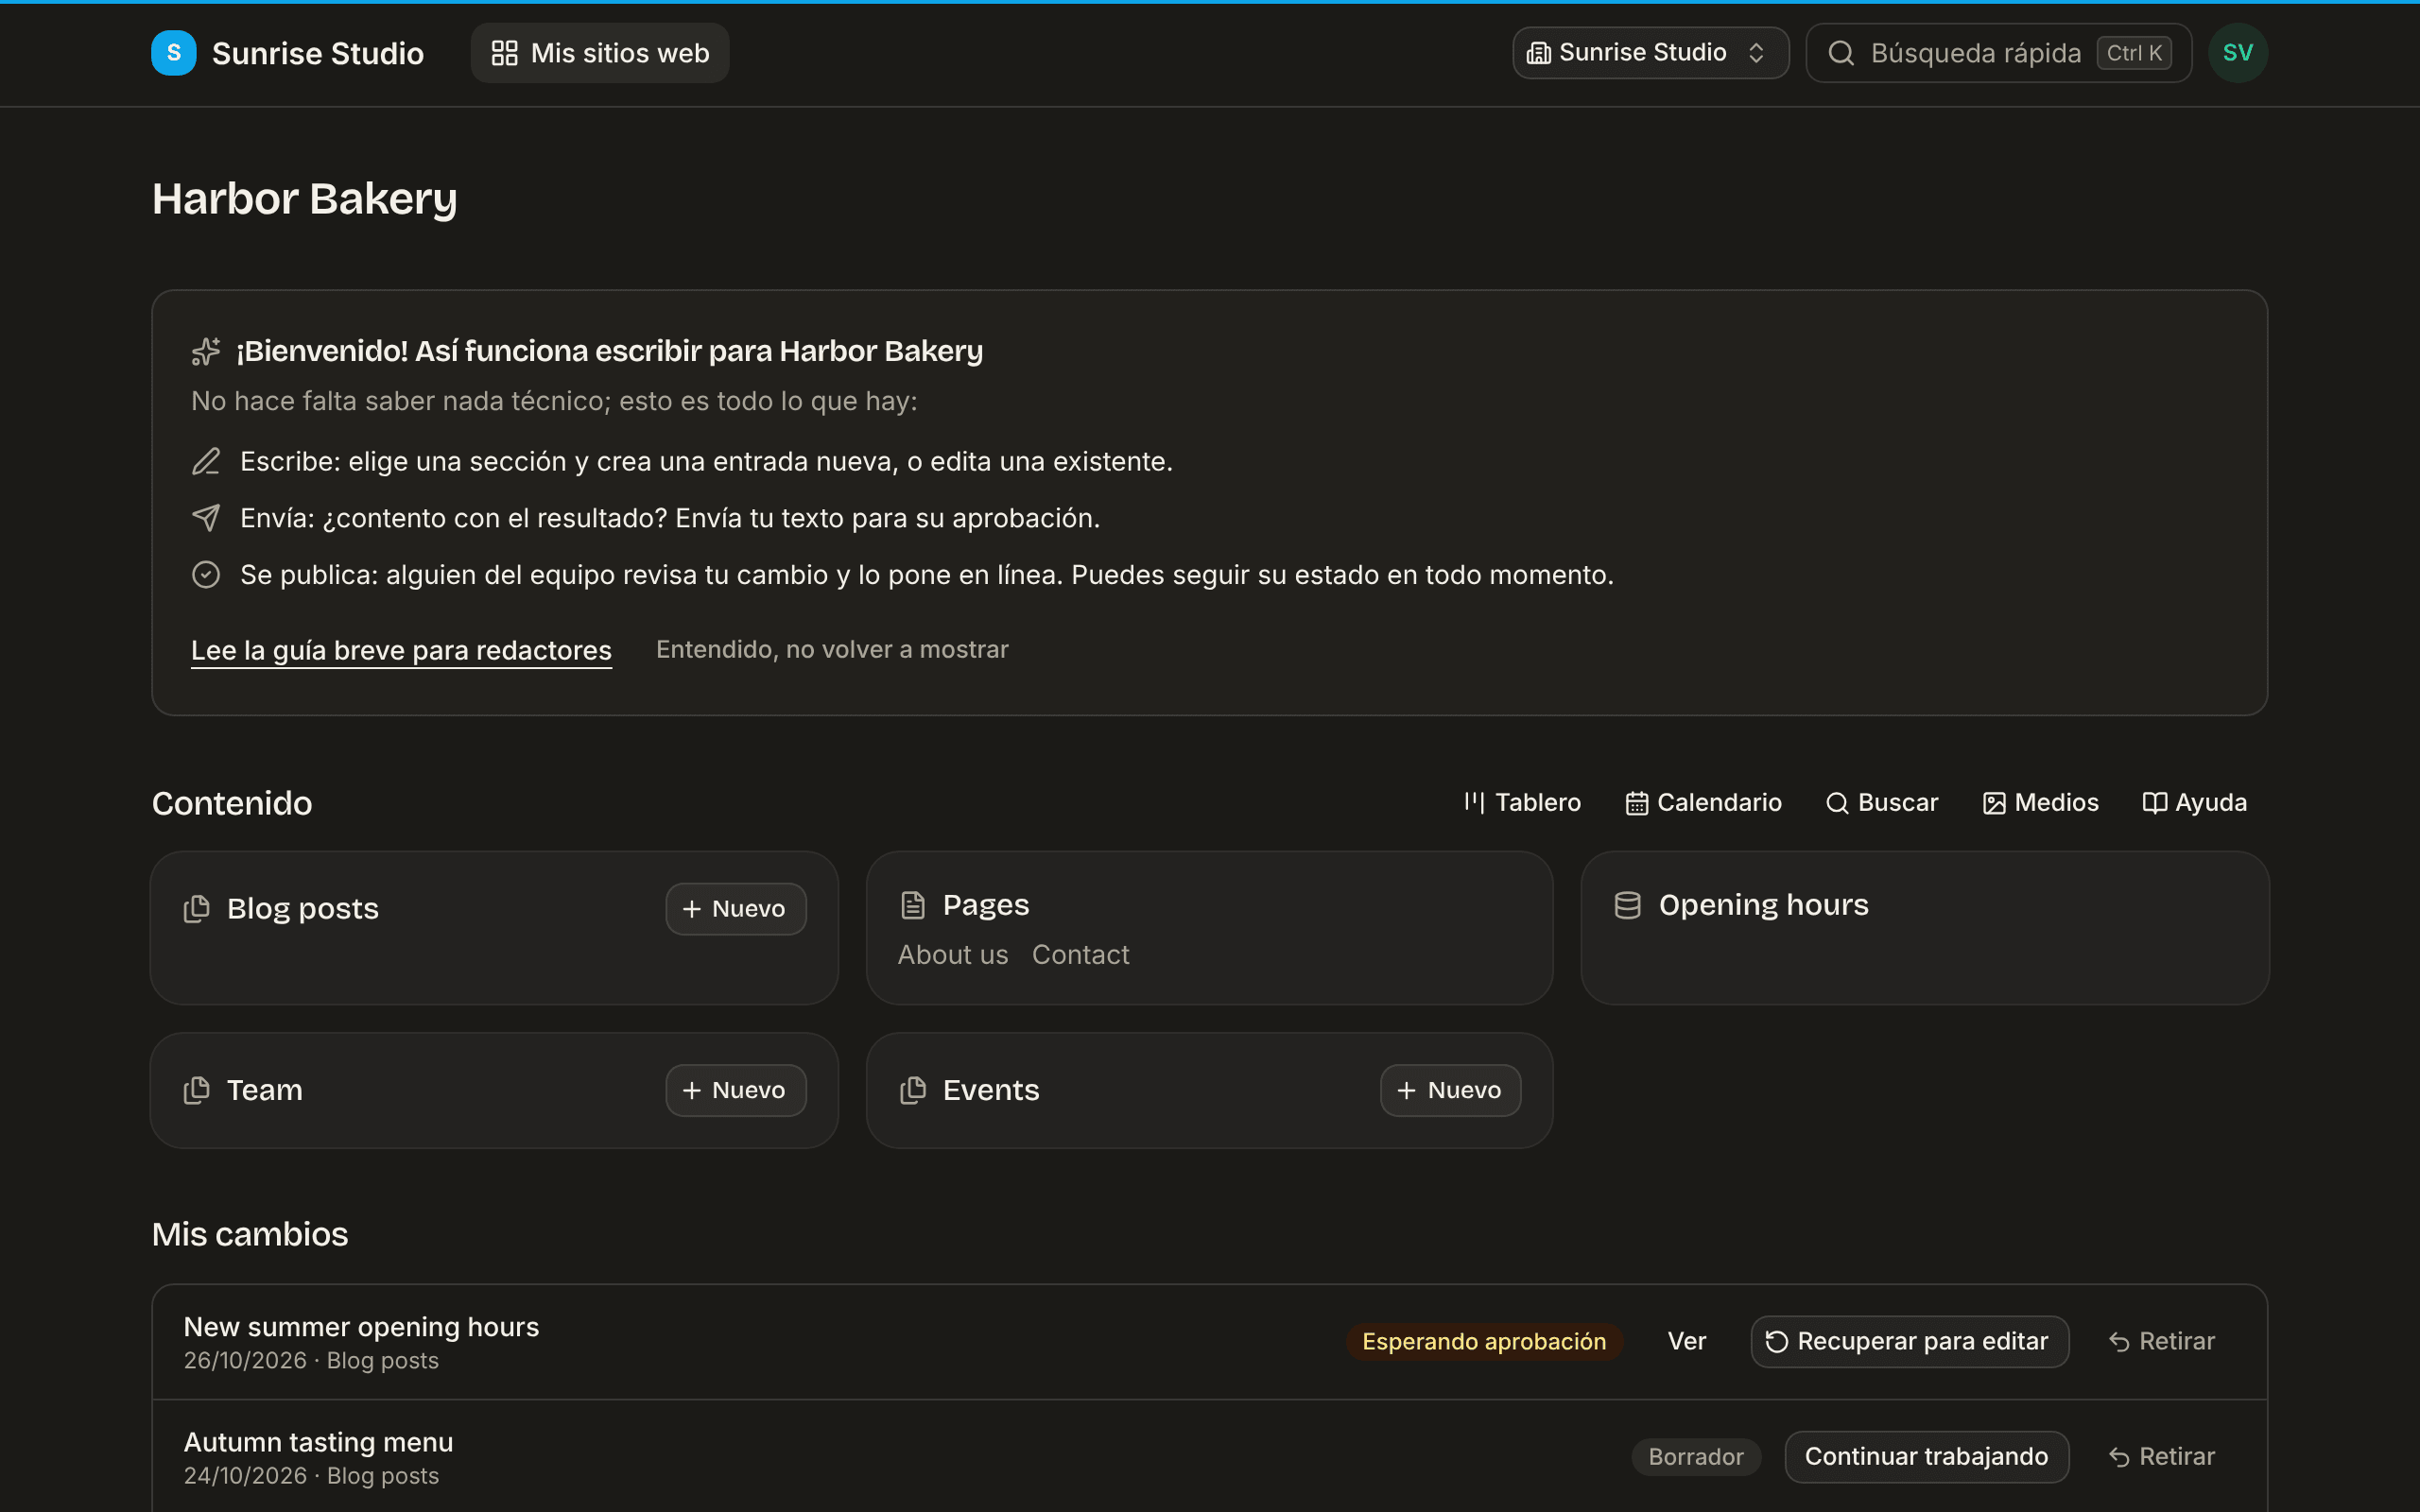This screenshot has height=1512, width=2420.
Task: Open the Calendario view
Action: (1703, 803)
